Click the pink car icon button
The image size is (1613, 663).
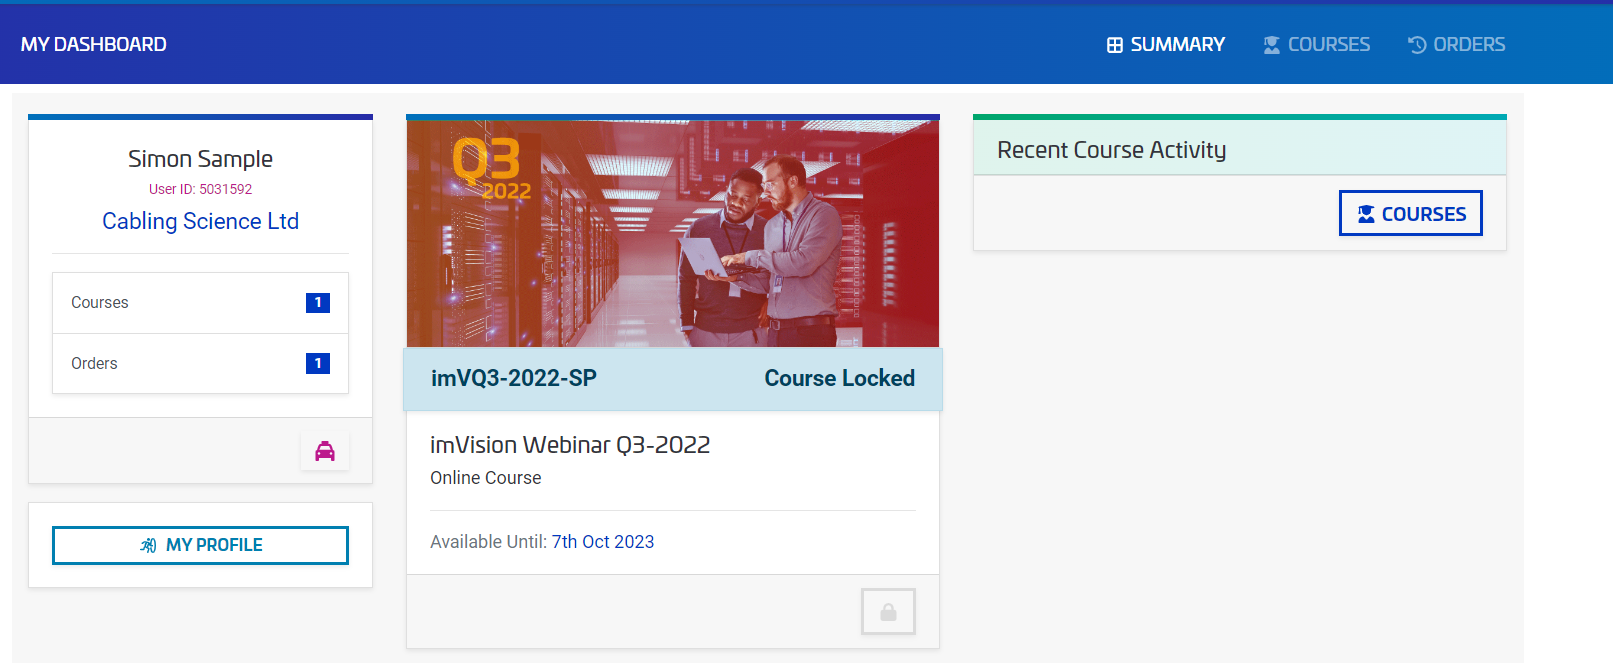[325, 451]
